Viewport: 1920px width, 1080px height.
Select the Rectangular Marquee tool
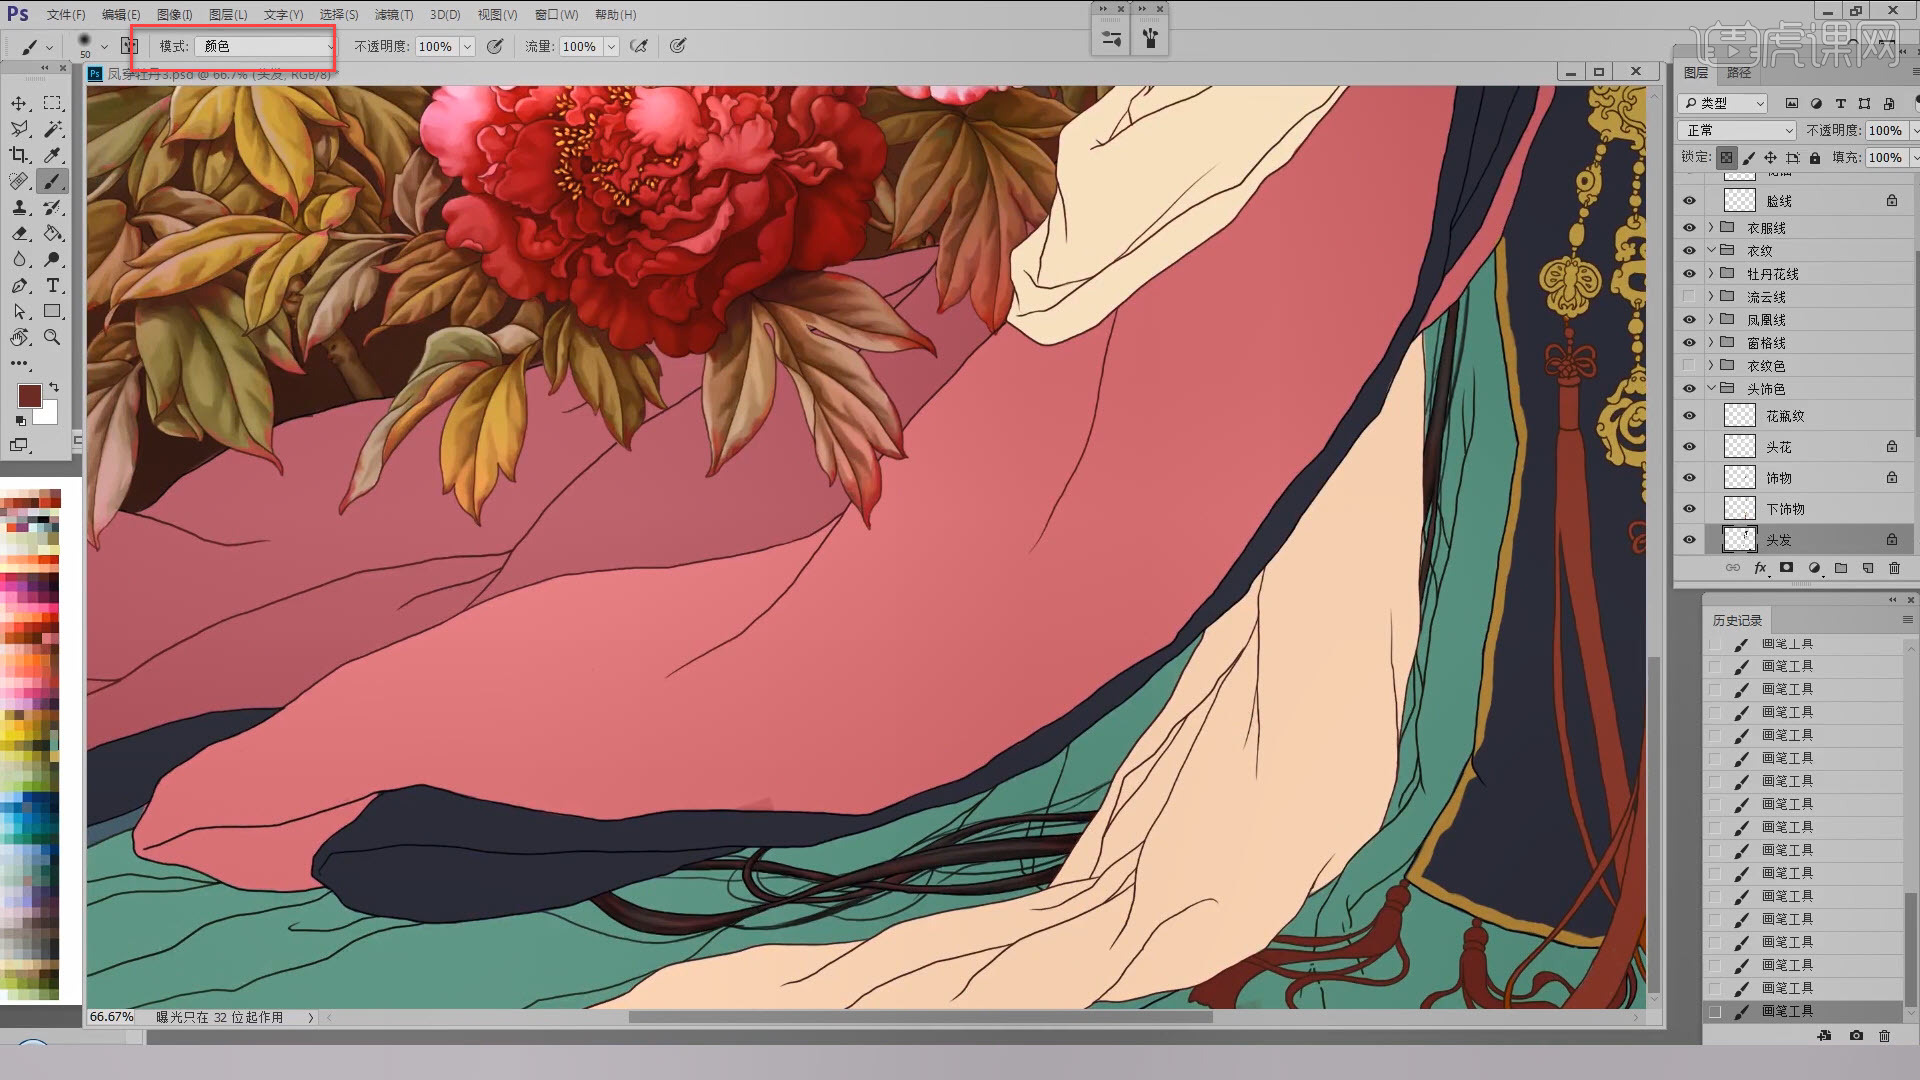[53, 103]
